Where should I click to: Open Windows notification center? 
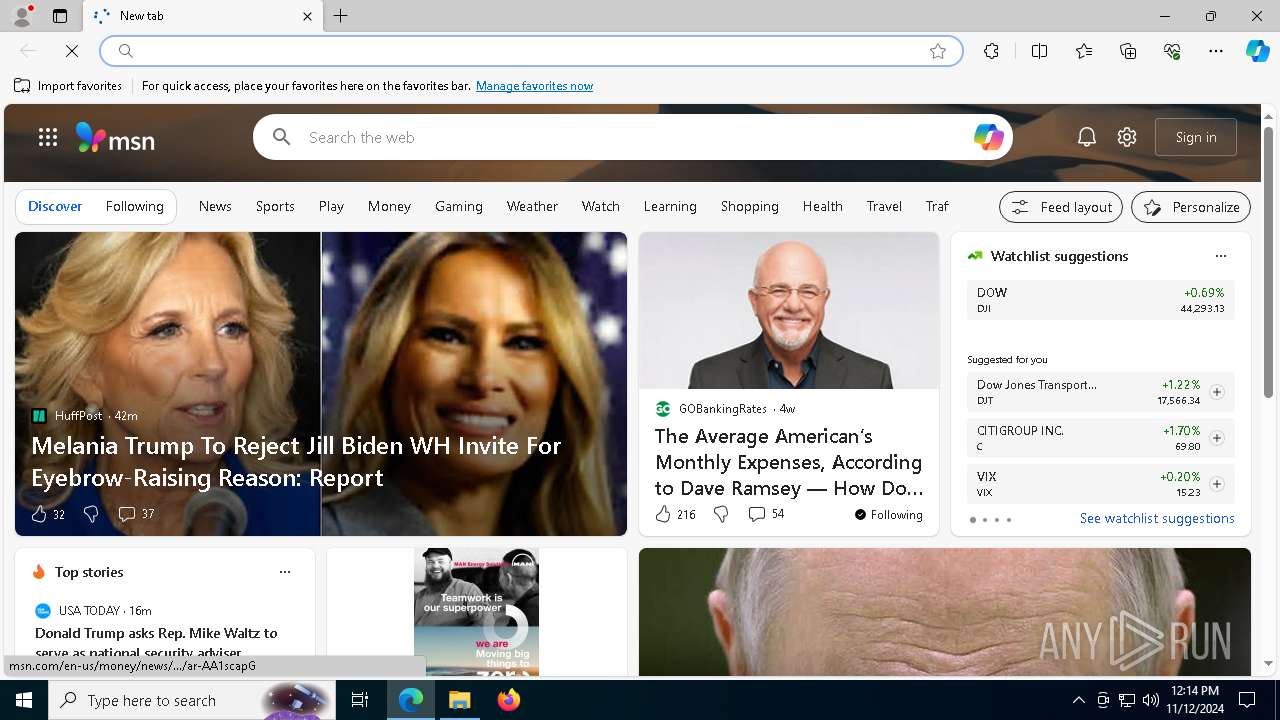point(1247,700)
